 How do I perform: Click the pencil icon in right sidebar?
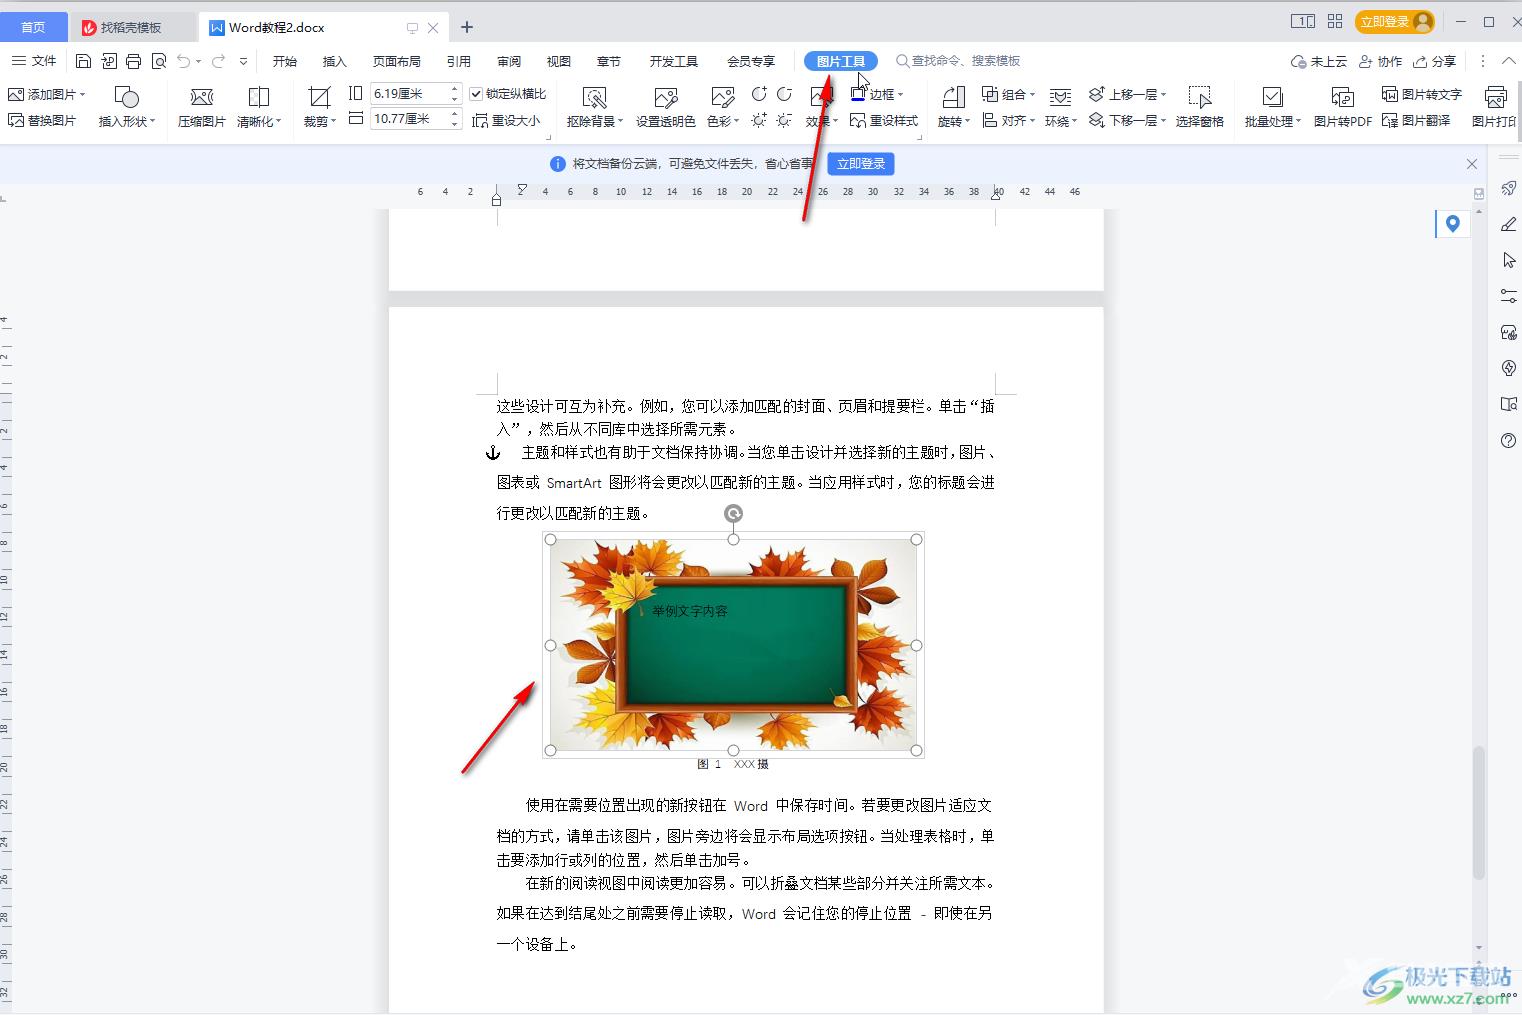(x=1509, y=224)
